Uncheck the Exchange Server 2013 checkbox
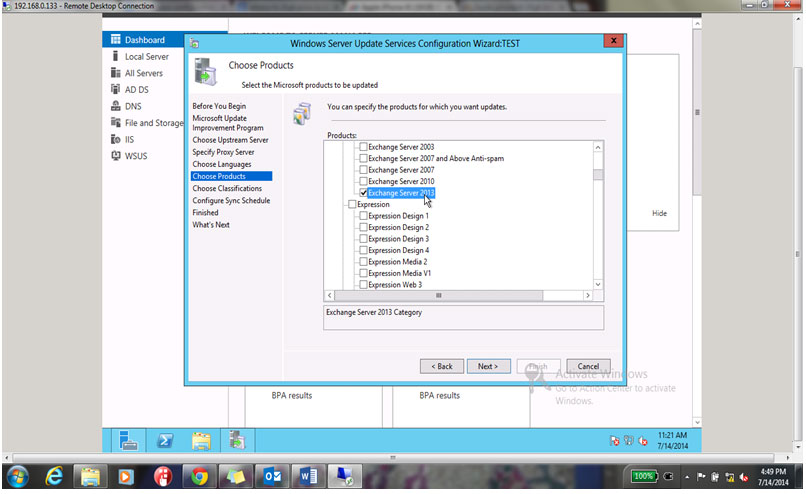806x494 pixels. pyautogui.click(x=363, y=193)
